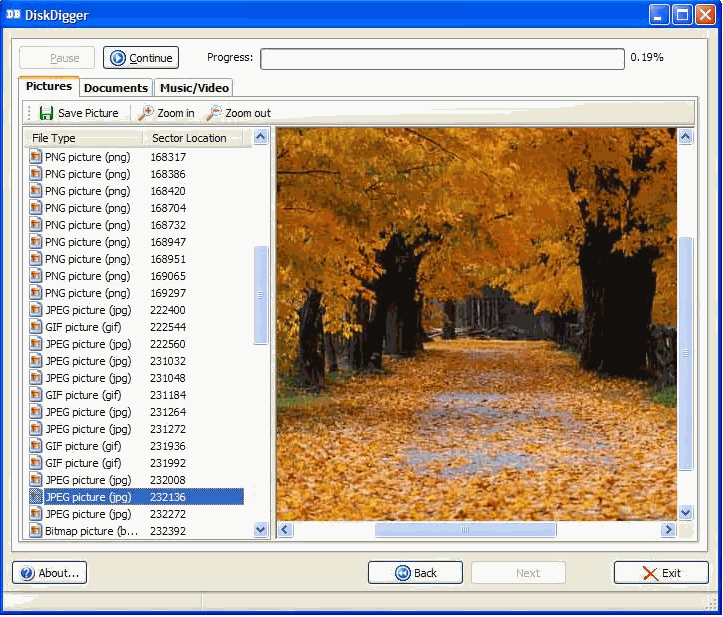The height and width of the screenshot is (617, 723).
Task: Click the preview horizontal scrollbar thumb
Action: pos(465,530)
